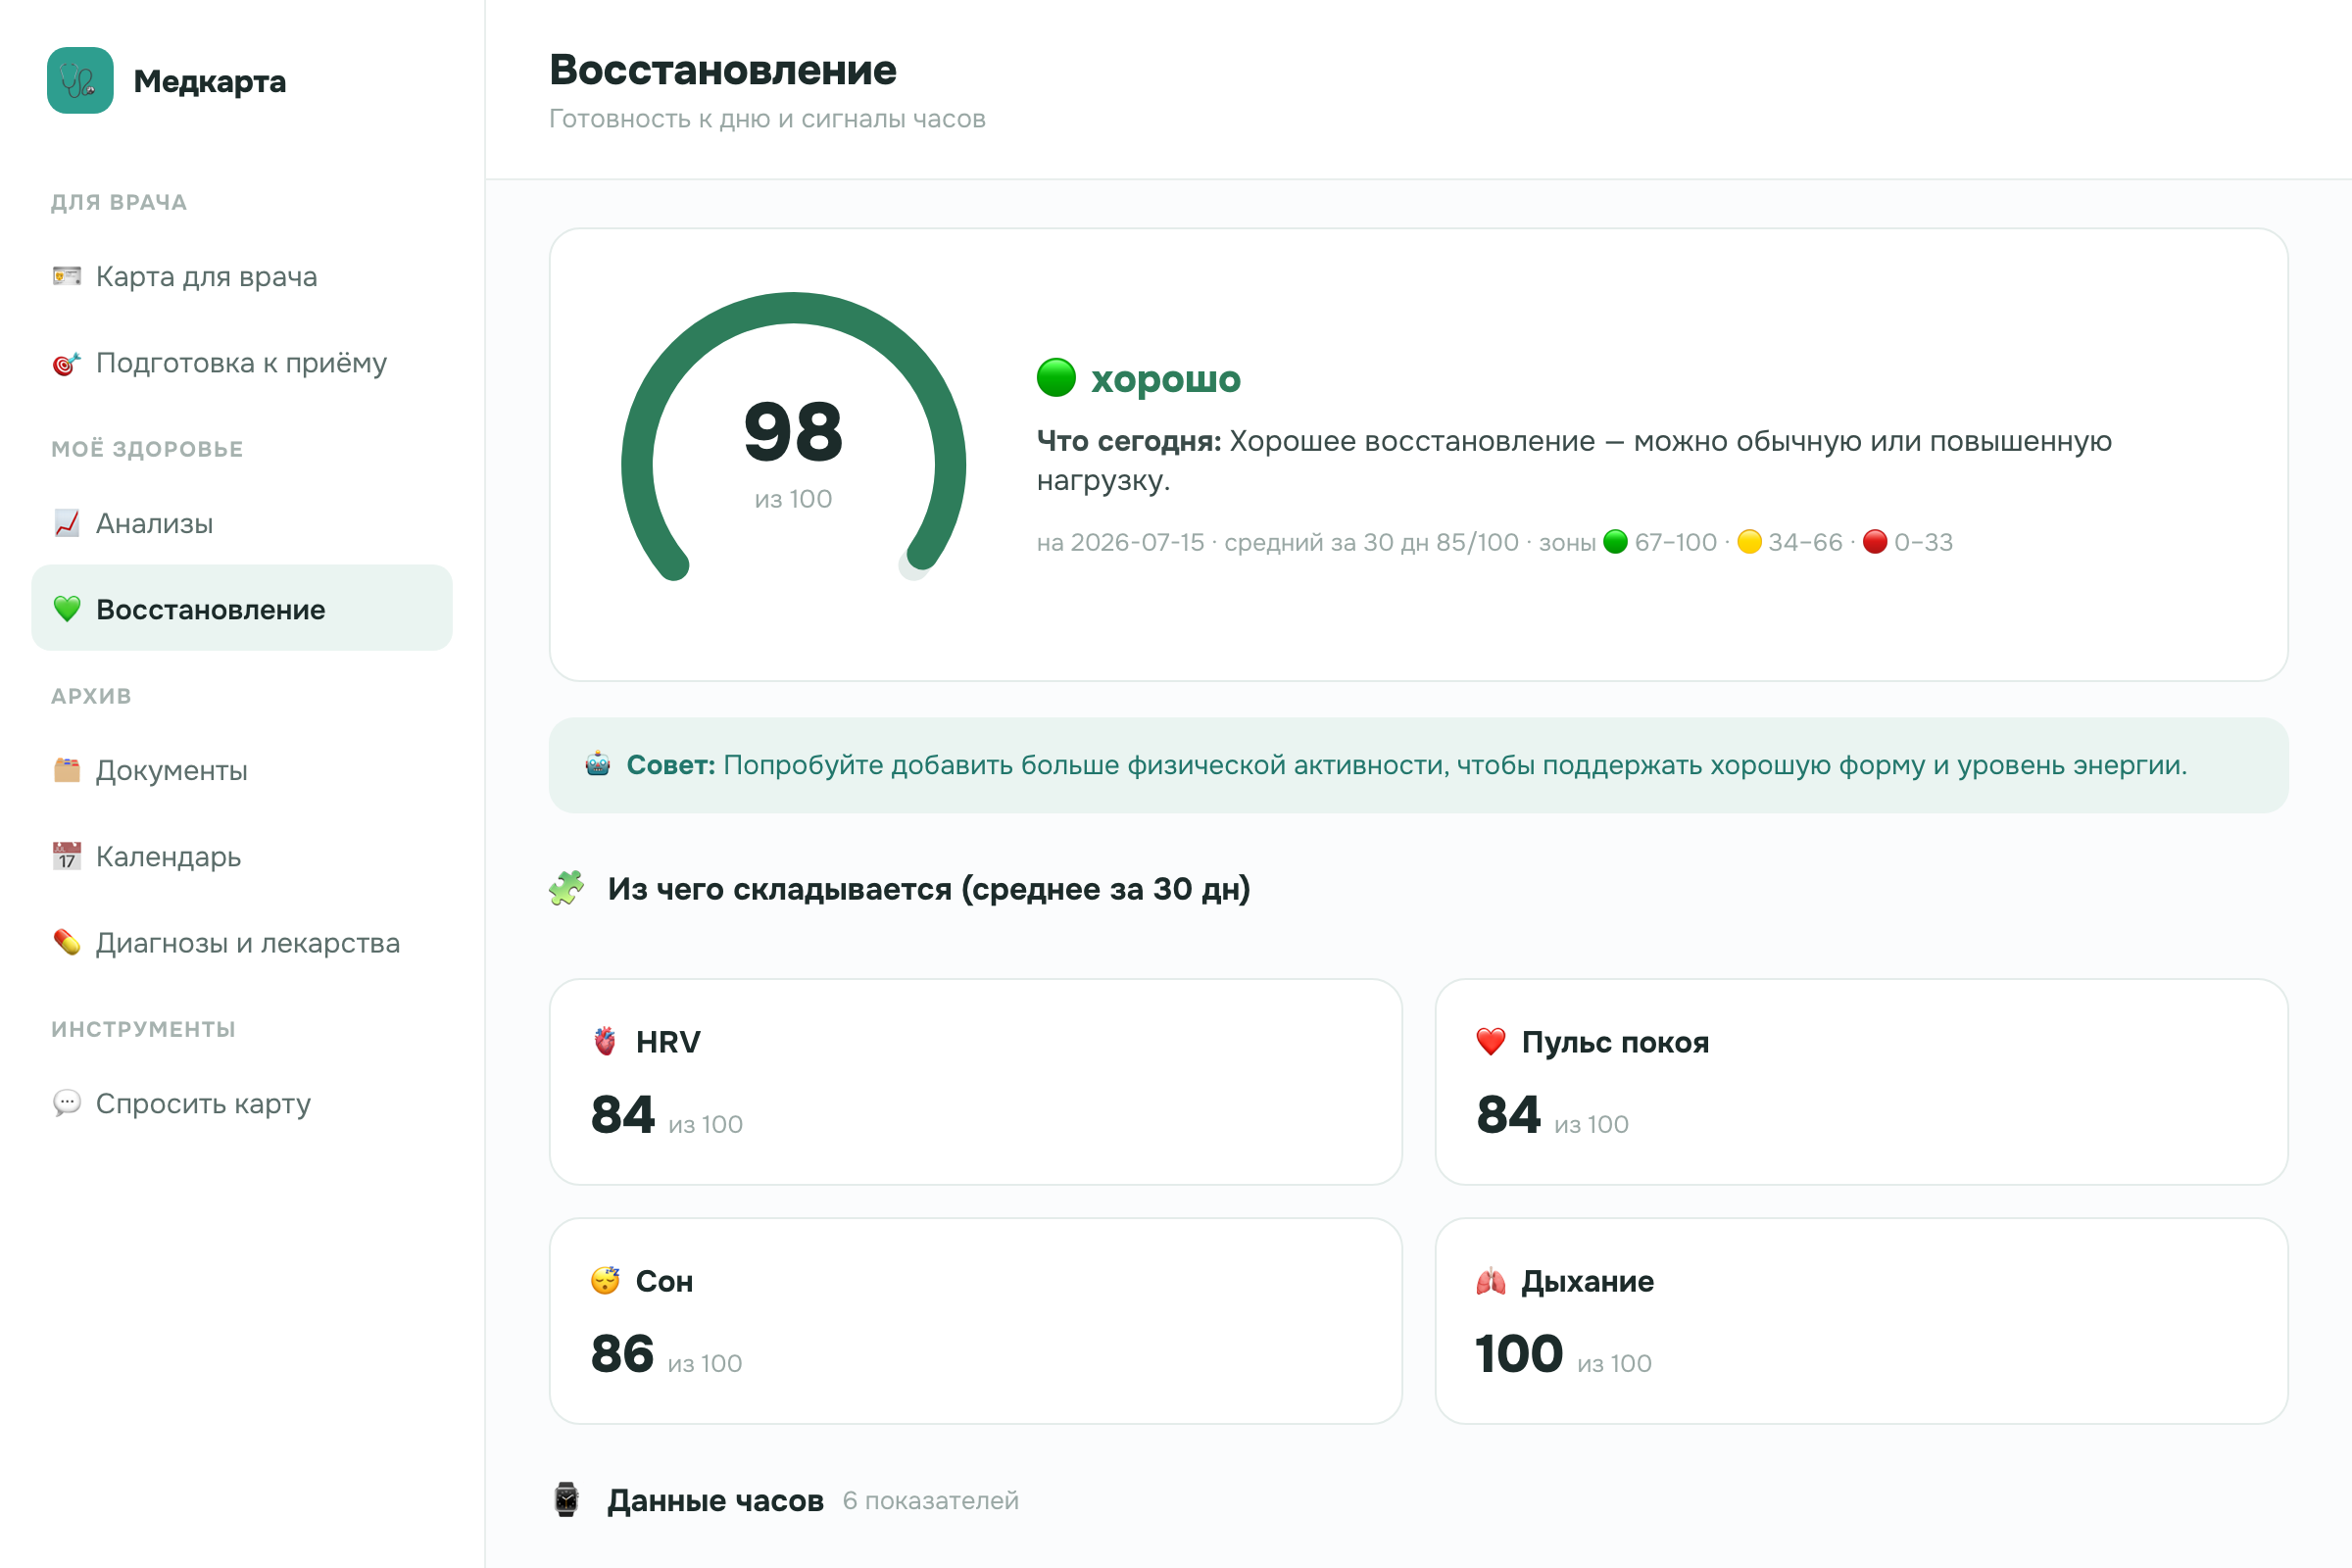Select the Восстановление sidebar item
The image size is (2352, 1568).
(242, 609)
